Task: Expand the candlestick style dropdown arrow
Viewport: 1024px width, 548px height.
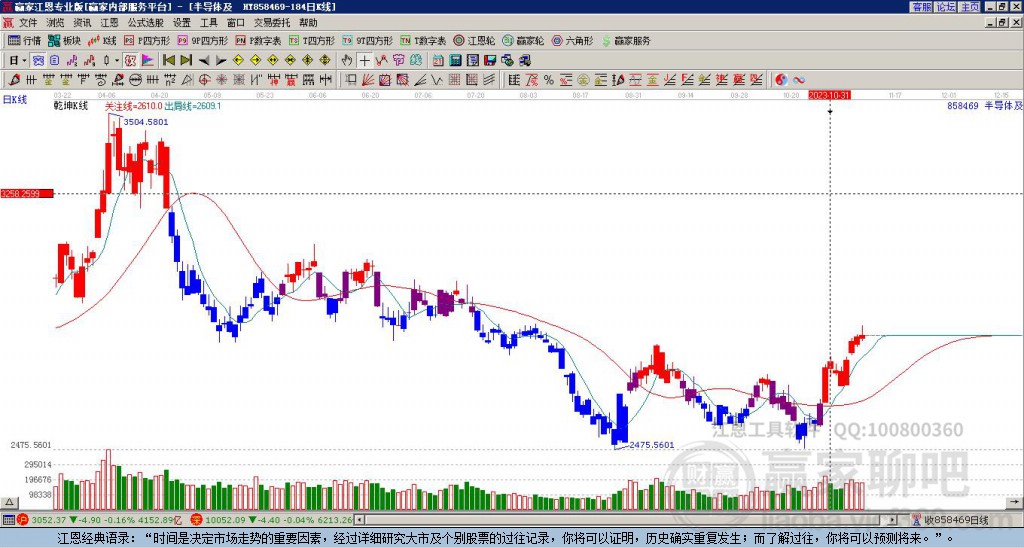Action: 117,61
